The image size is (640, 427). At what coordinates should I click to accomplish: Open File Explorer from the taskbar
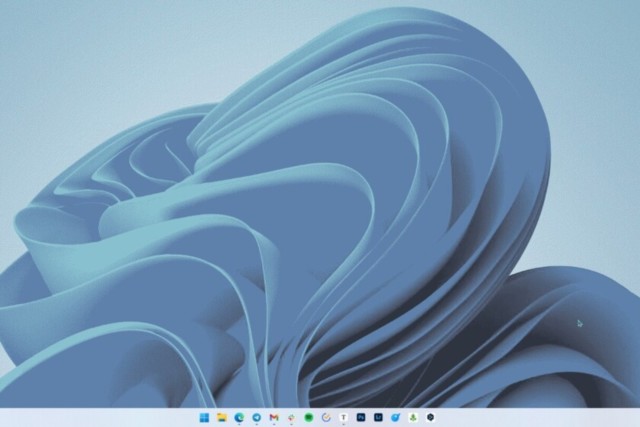pyautogui.click(x=222, y=417)
